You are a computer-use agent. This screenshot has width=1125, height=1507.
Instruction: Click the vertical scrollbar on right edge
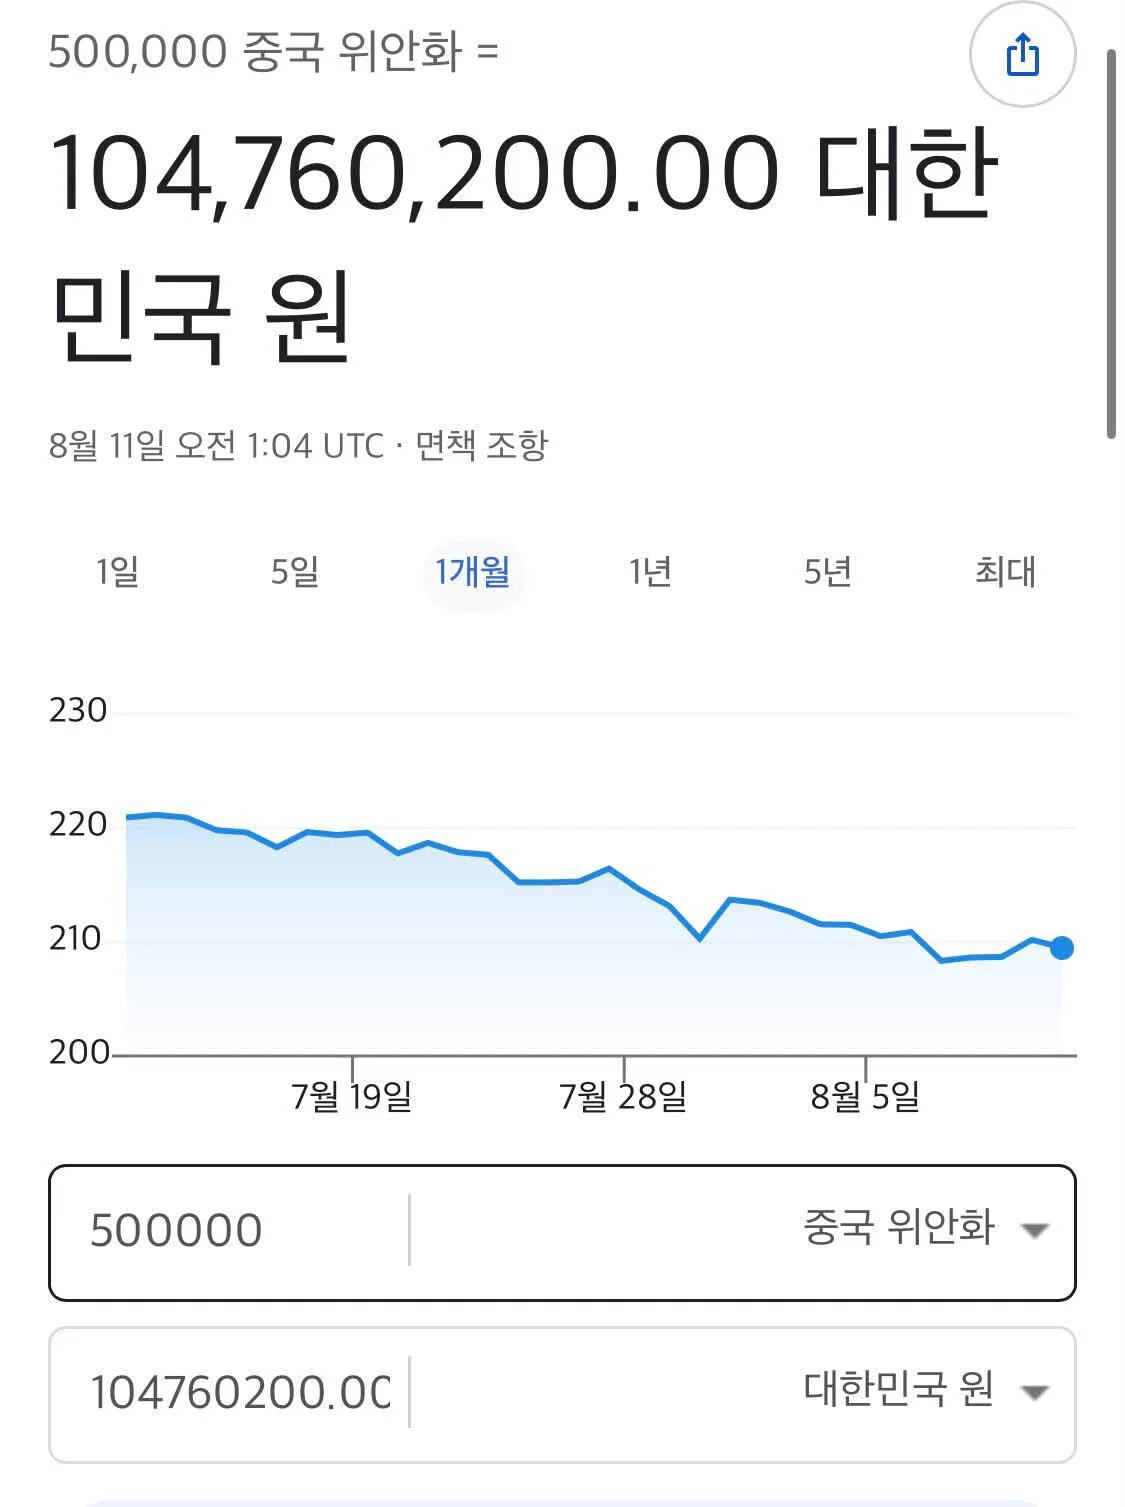pos(1112,243)
